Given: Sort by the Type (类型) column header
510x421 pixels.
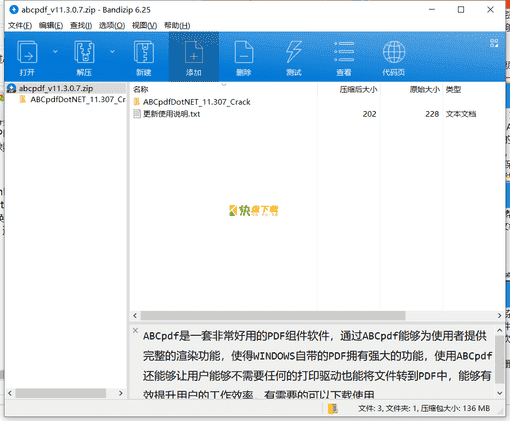Looking at the screenshot, I should point(453,89).
